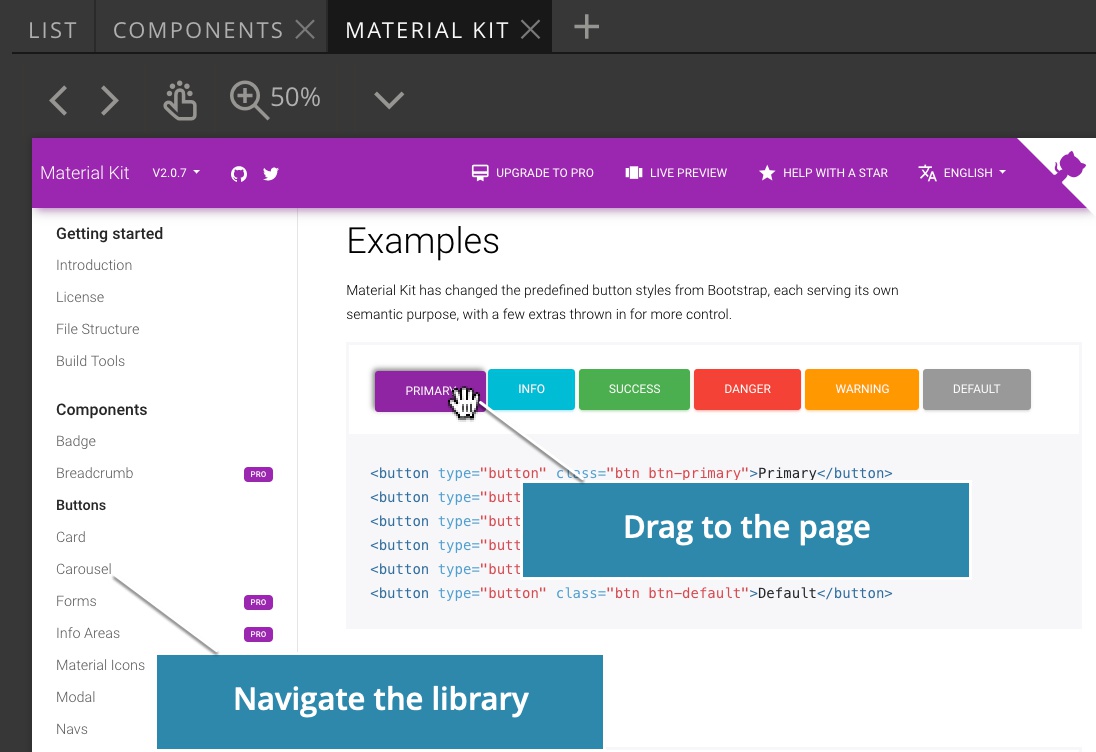Close the Material Kit tab
Image resolution: width=1096 pixels, height=752 pixels.
(531, 29)
